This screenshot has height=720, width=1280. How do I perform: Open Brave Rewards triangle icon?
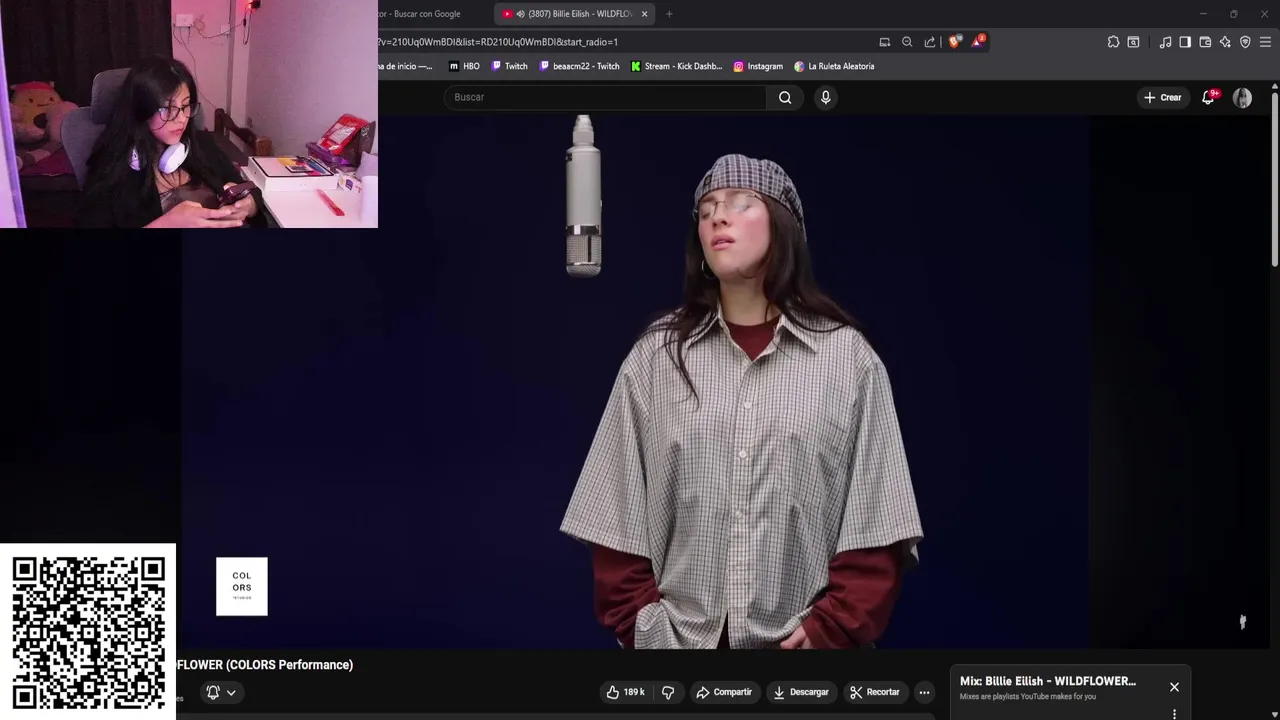(x=977, y=42)
